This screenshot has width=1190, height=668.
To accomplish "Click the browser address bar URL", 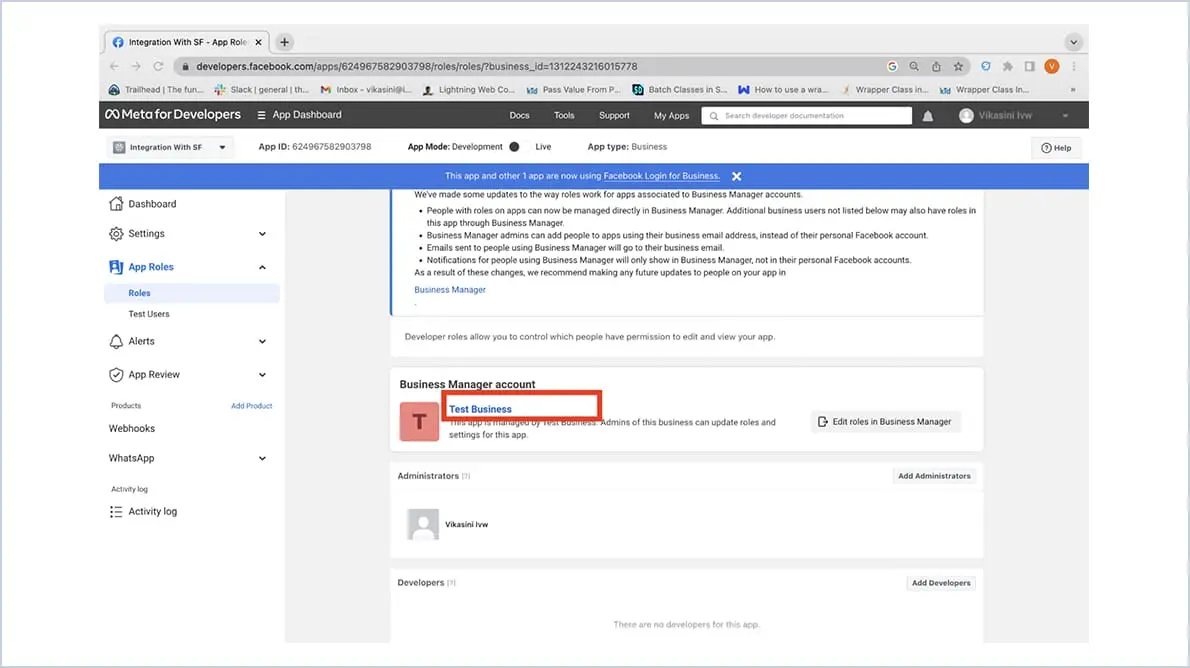I will point(417,67).
